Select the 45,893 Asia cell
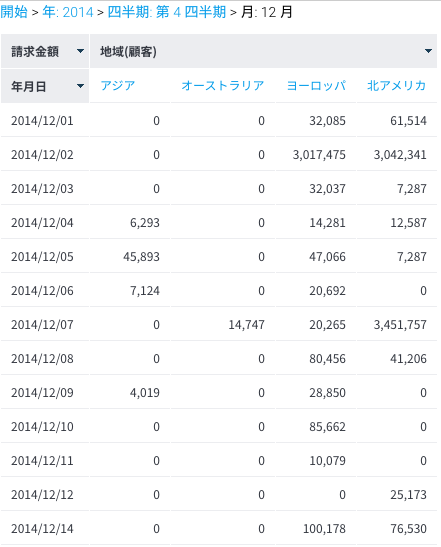 click(141, 257)
